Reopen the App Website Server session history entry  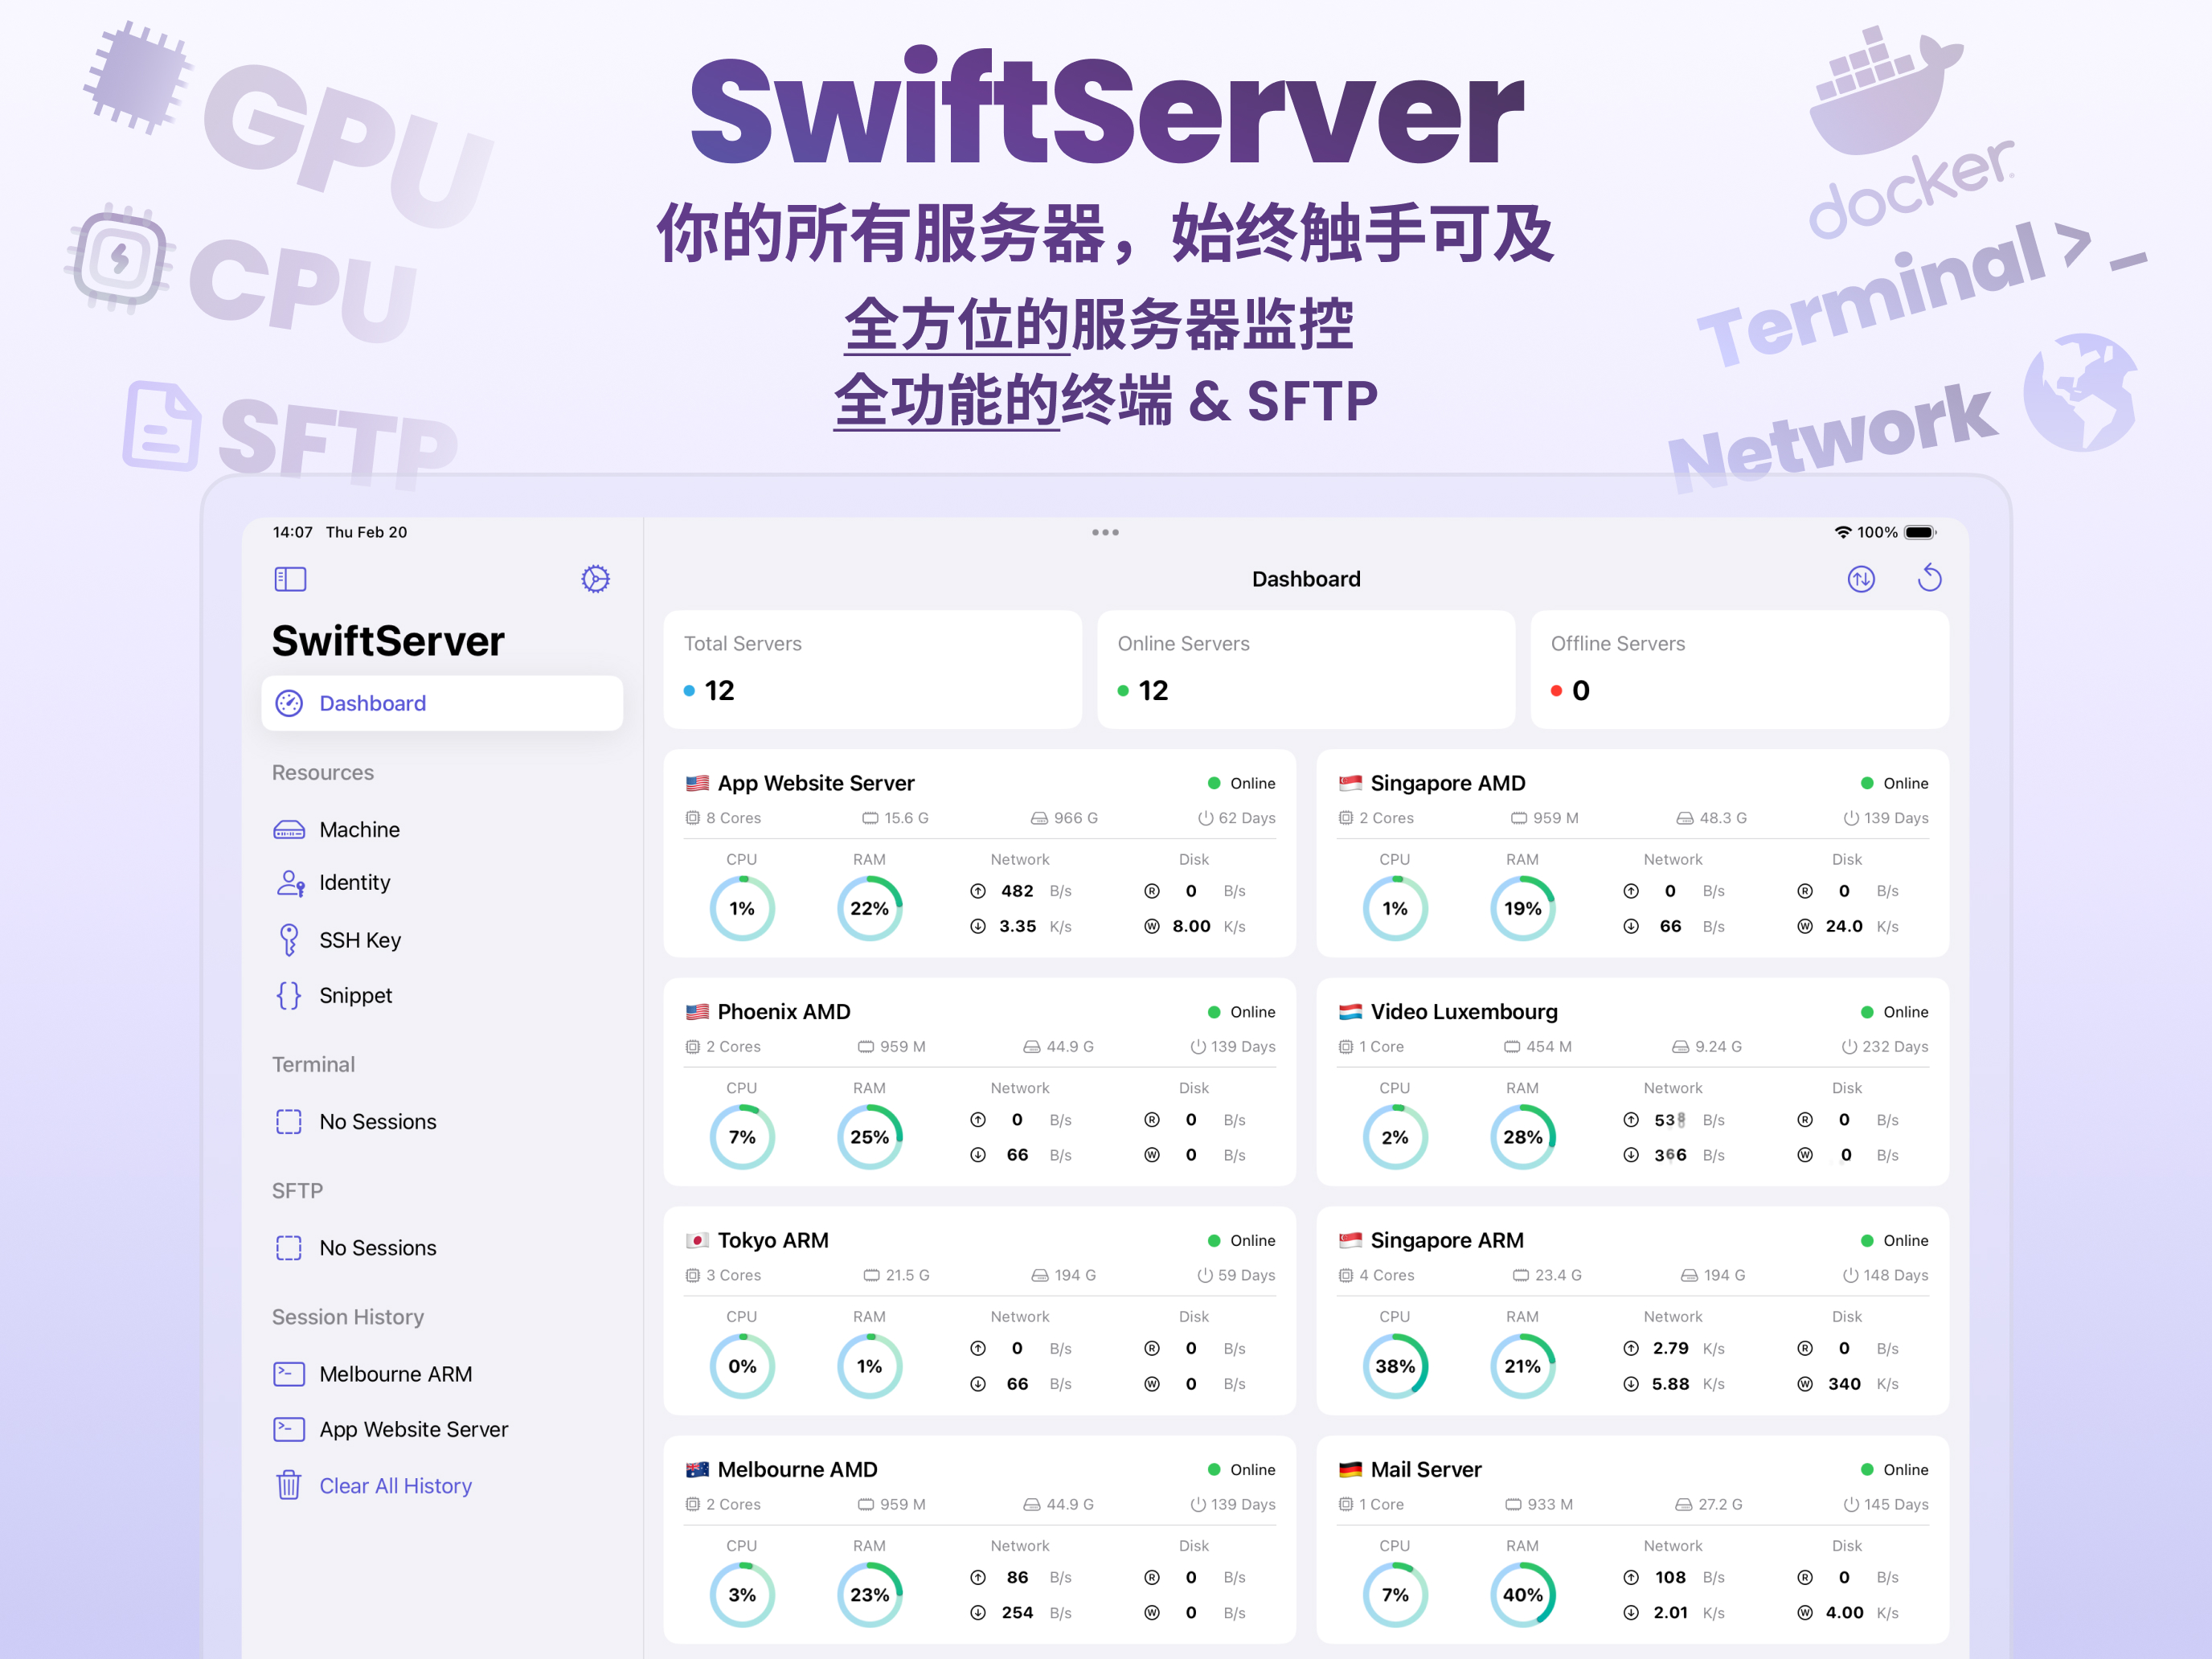413,1429
